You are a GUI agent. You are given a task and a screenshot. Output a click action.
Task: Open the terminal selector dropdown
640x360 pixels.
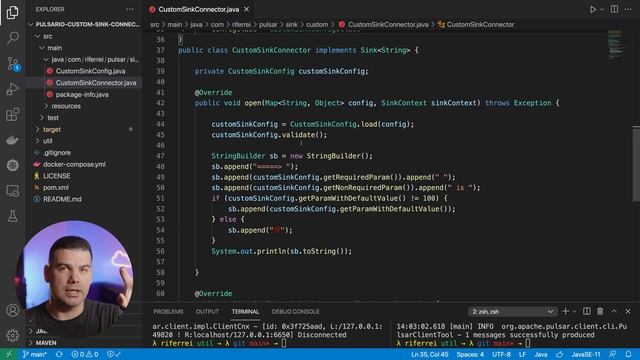click(x=513, y=311)
